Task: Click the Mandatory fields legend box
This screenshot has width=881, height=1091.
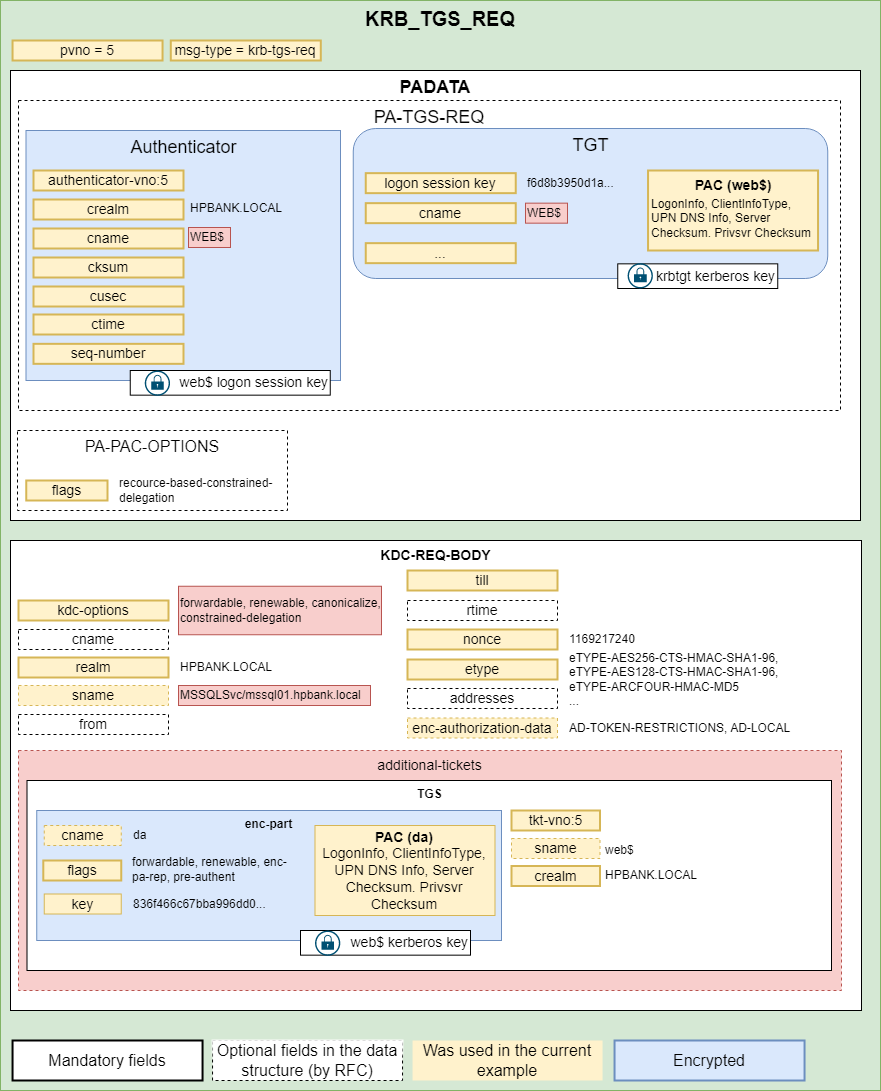Action: point(107,1060)
